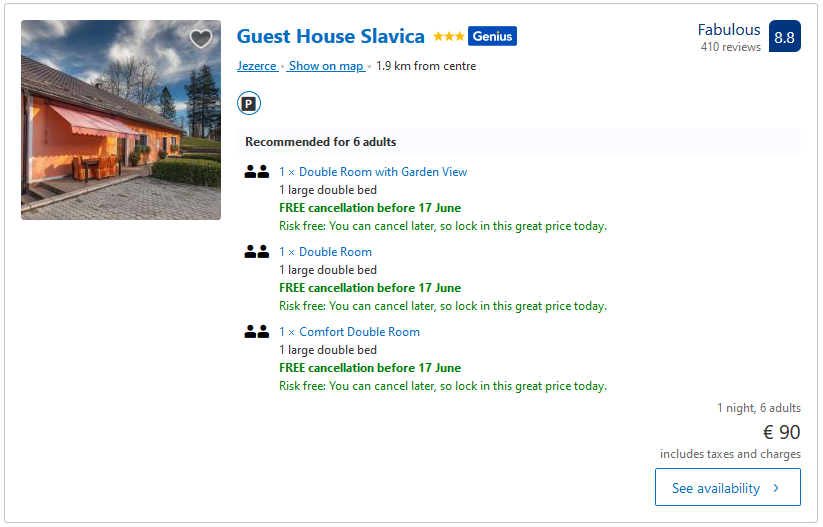Open the Double Room with Garden View link
This screenshot has height=527, width=823.
[373, 172]
